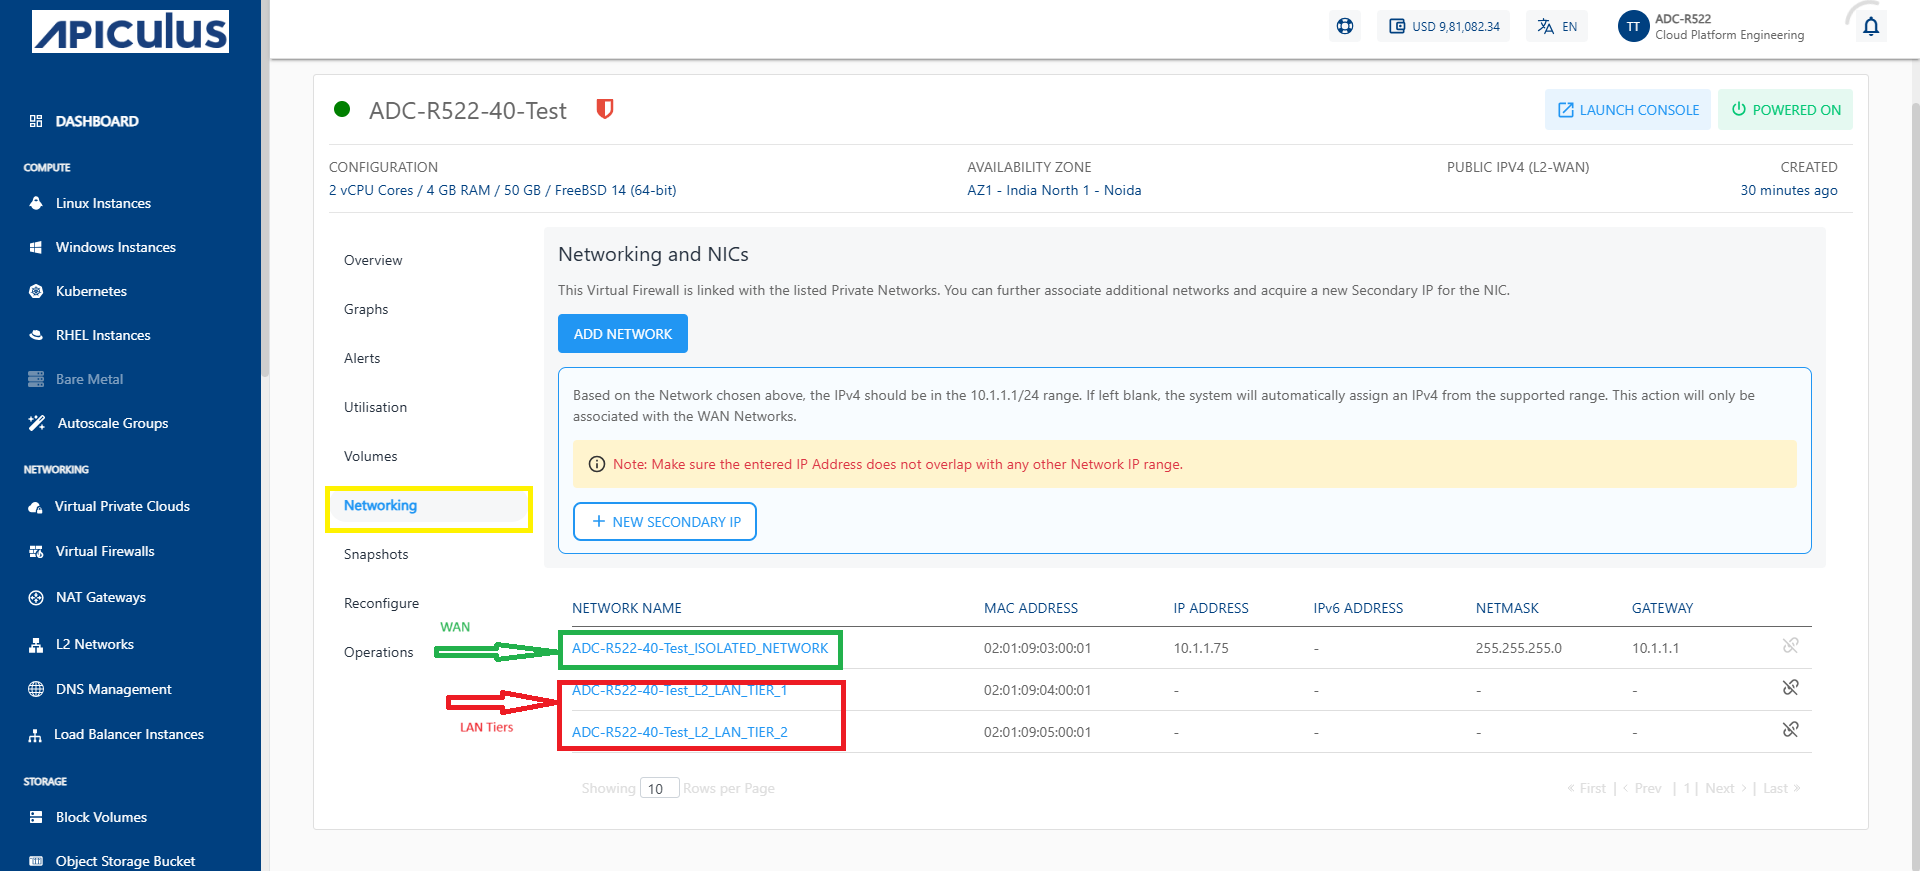Switch to the Snapshots tab
Viewport: 1920px width, 871px height.
(x=376, y=554)
